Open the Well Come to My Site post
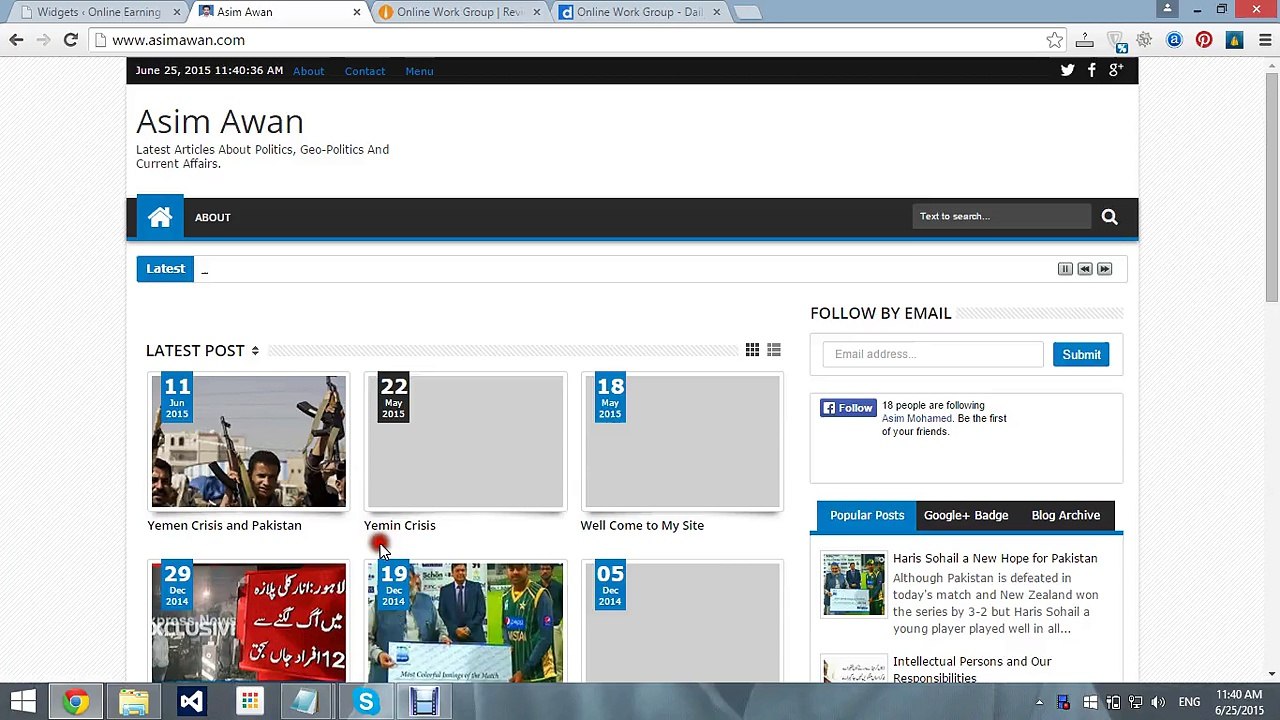1280x720 pixels. click(642, 526)
